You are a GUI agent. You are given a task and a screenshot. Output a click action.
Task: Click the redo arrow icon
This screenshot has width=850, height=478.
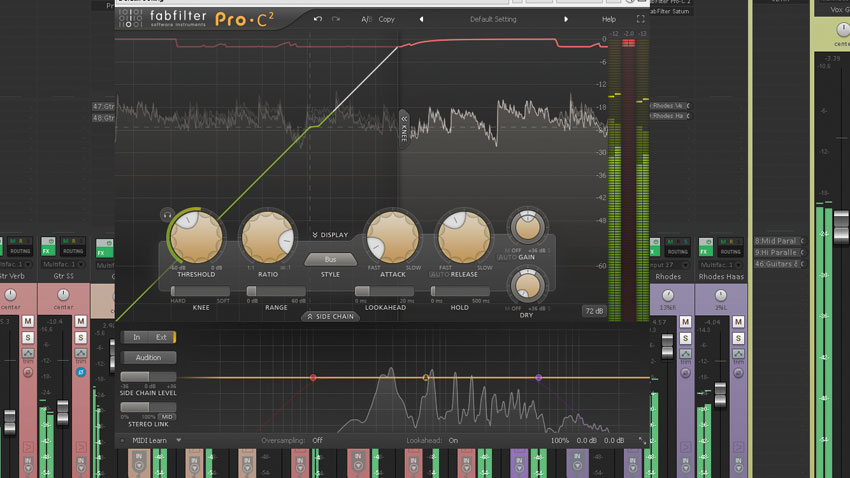(336, 19)
